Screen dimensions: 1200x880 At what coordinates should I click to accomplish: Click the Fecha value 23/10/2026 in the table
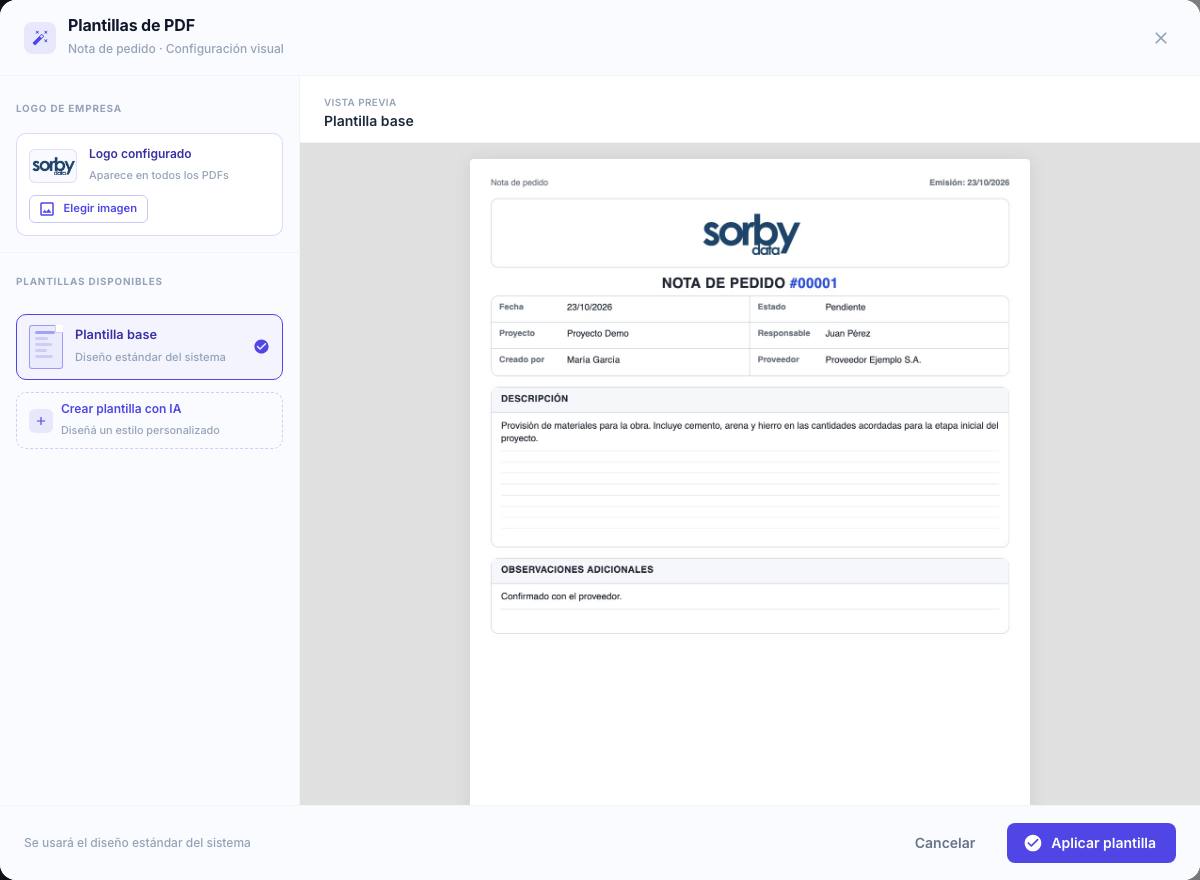coord(589,307)
